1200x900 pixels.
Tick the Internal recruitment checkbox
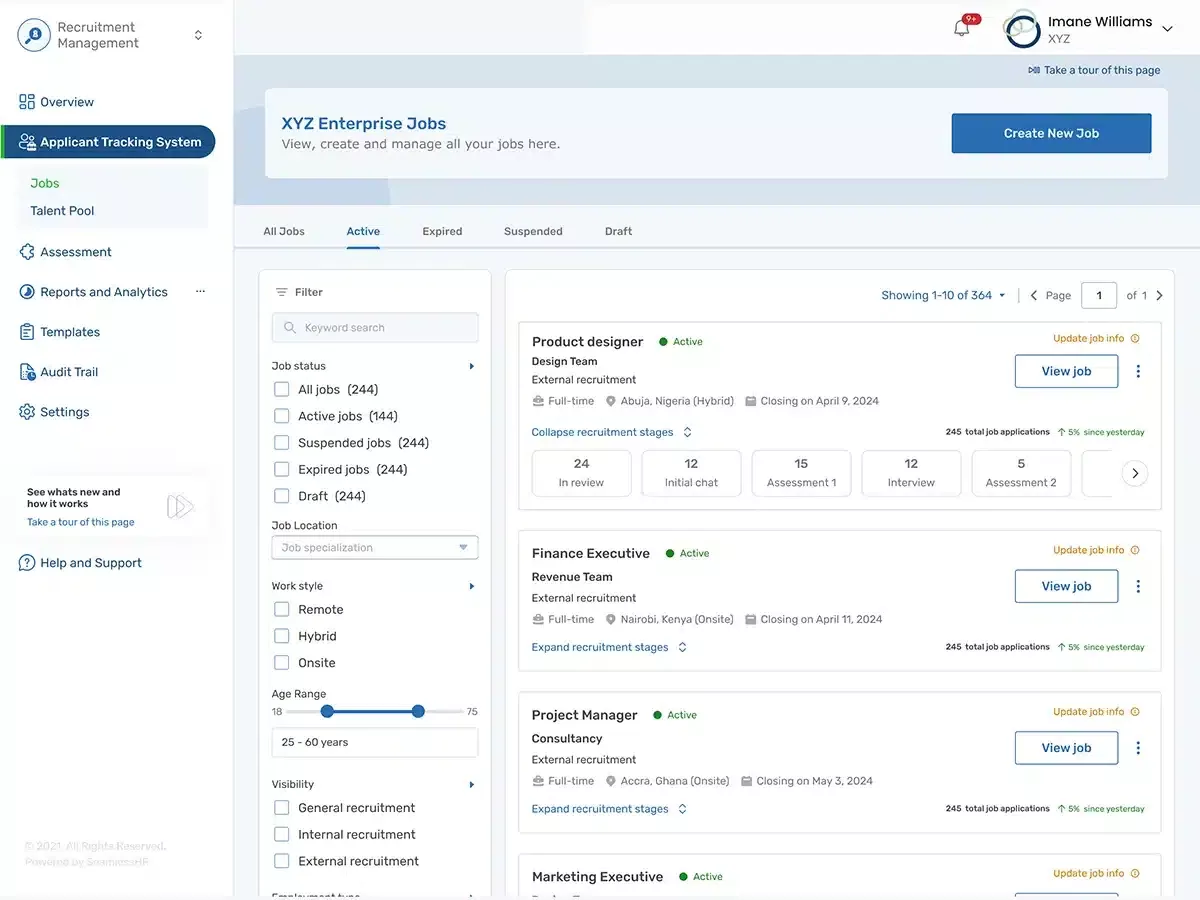pos(282,834)
